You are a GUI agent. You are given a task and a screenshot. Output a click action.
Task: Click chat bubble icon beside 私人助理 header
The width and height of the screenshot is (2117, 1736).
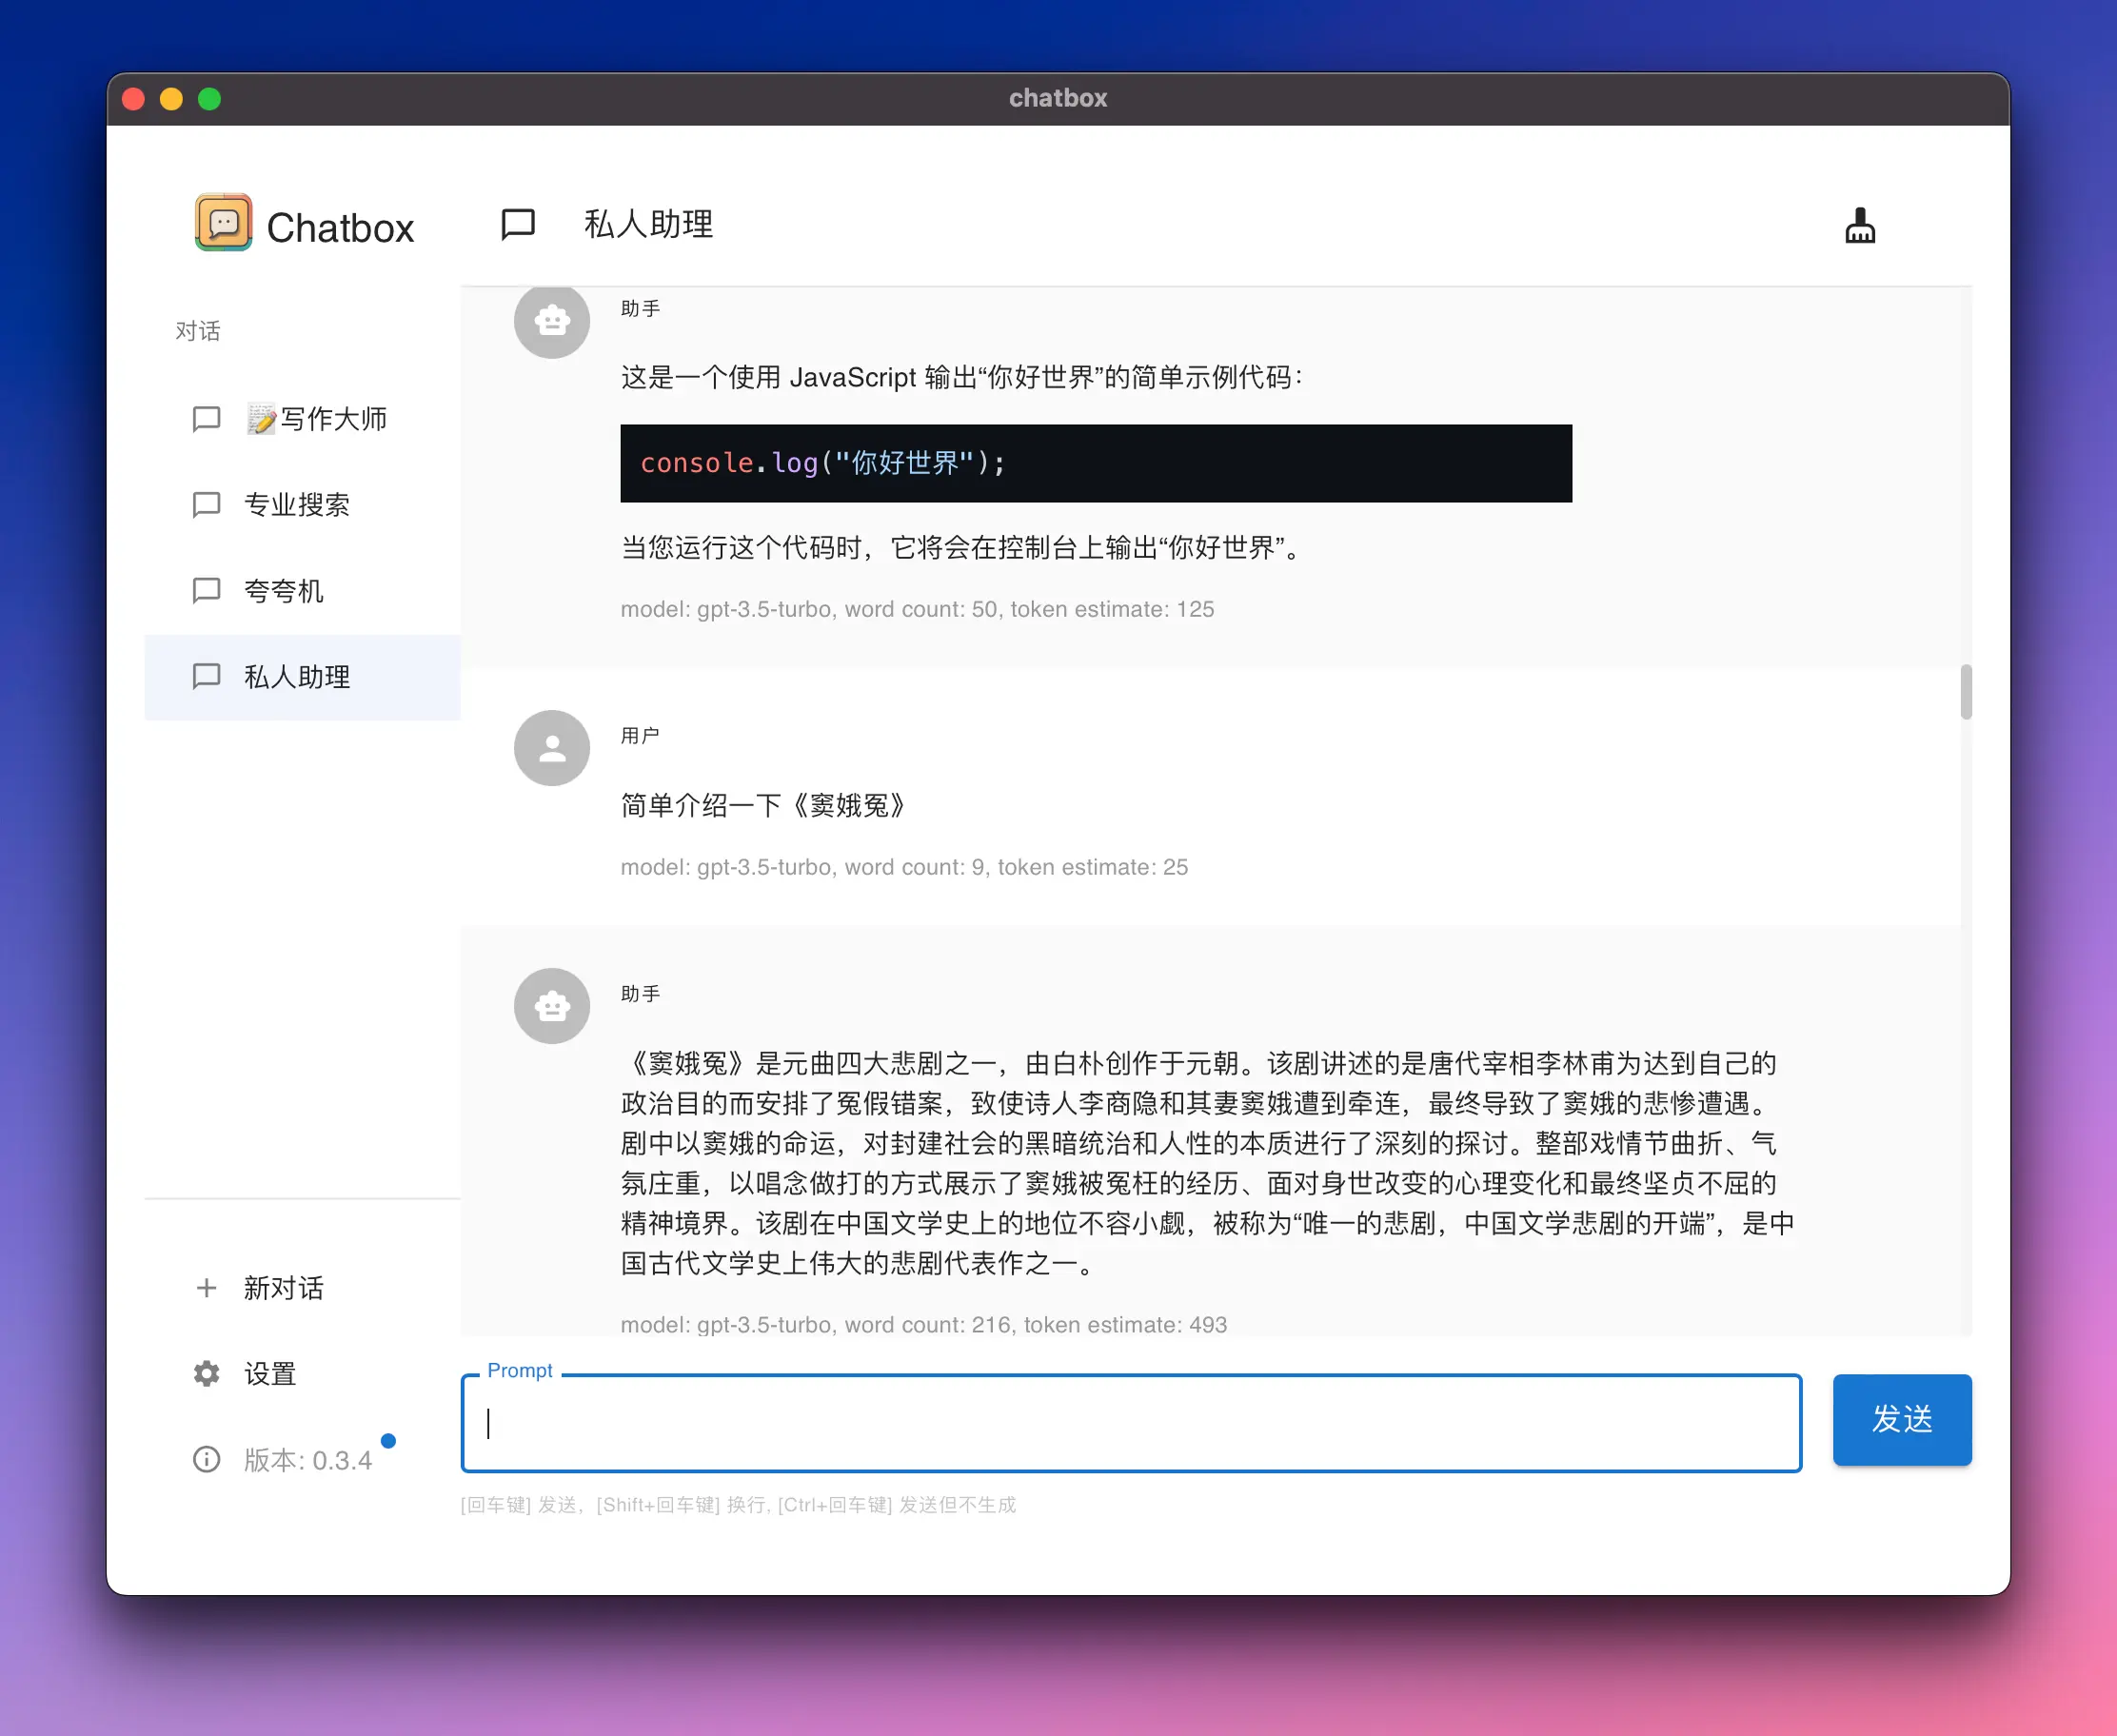518,224
